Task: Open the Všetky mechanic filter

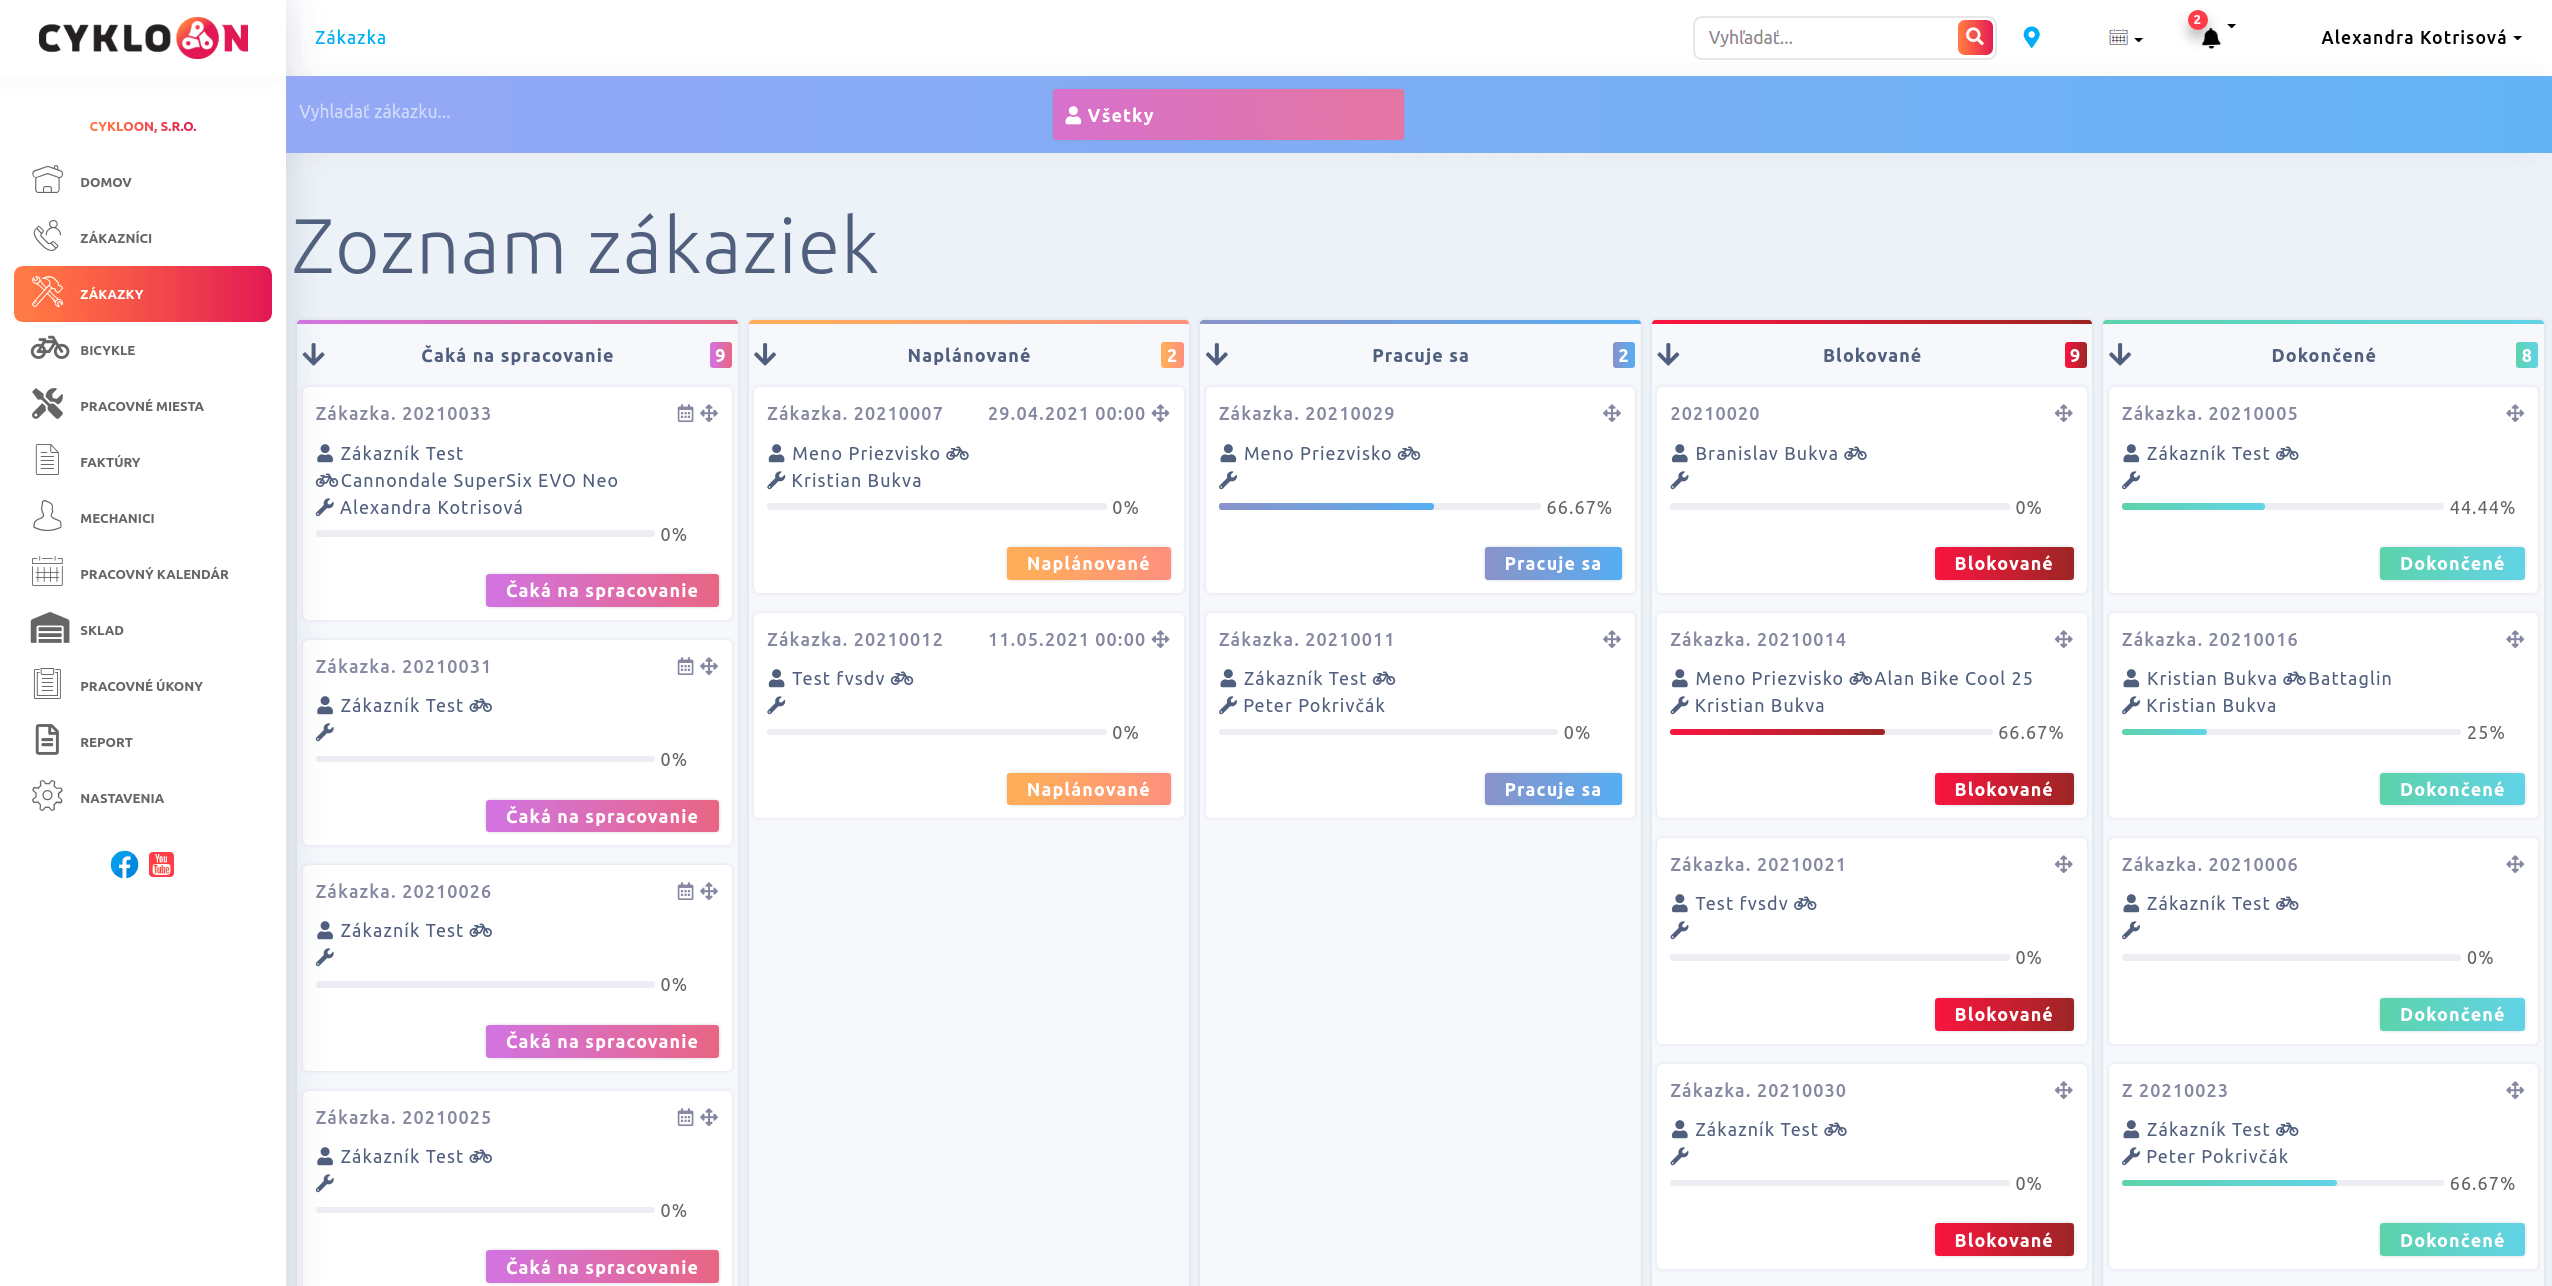Action: [1228, 115]
